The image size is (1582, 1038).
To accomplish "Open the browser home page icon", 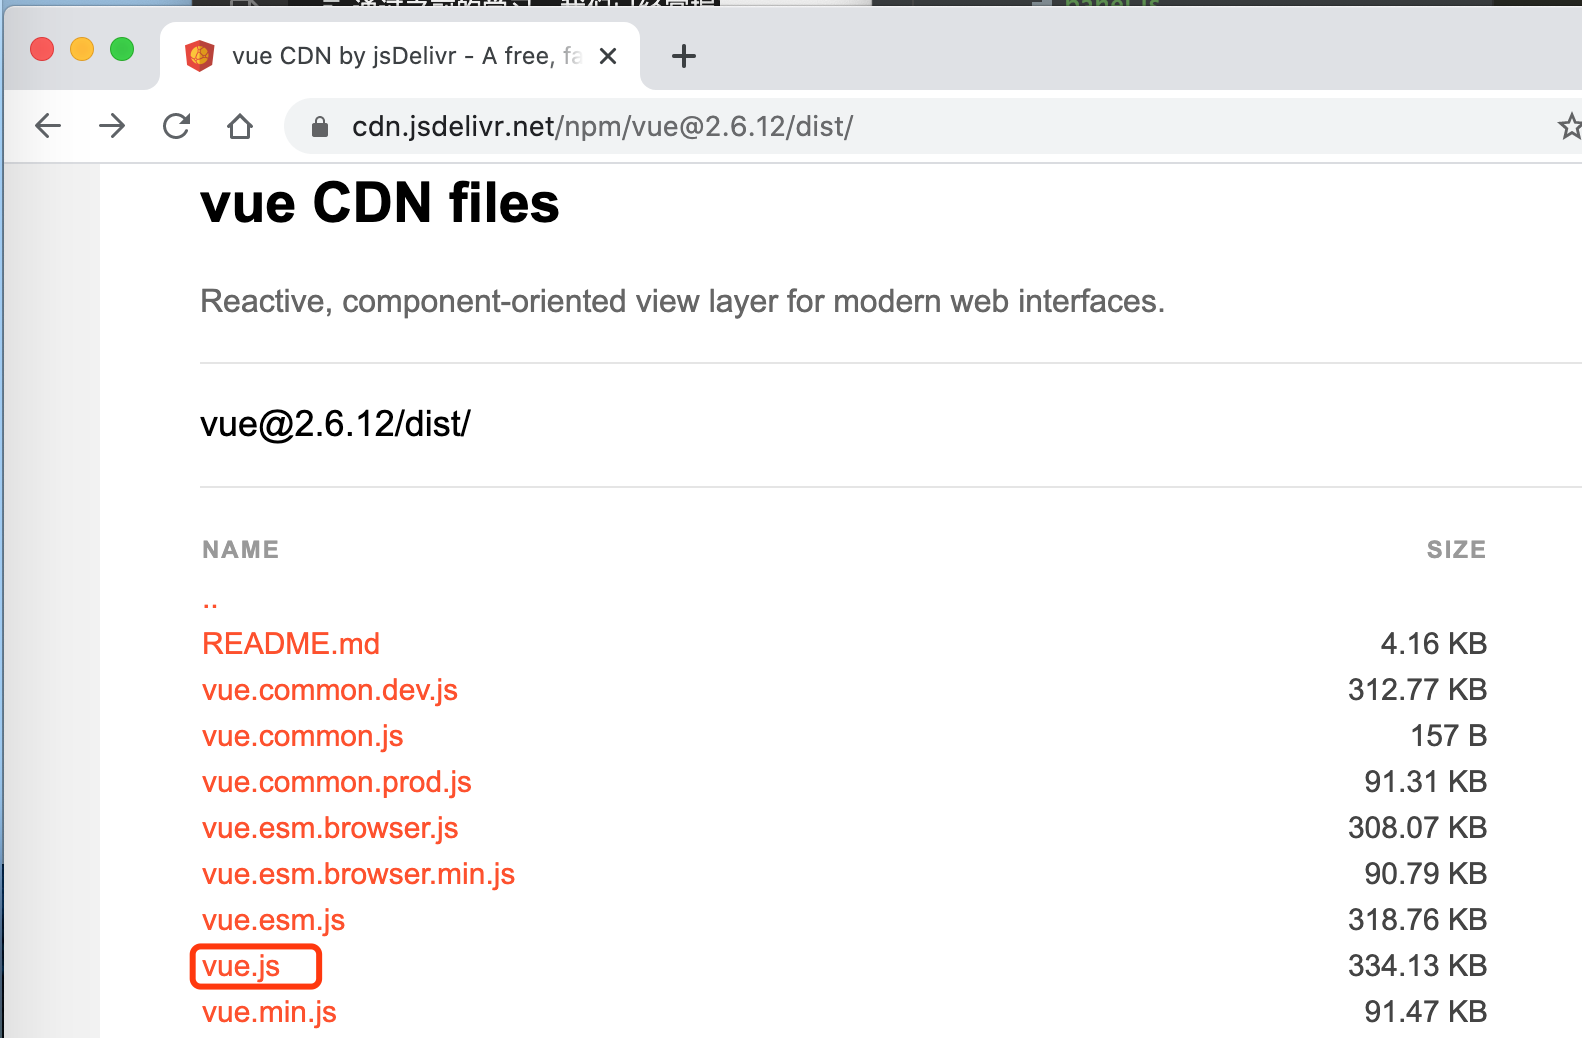I will coord(240,126).
